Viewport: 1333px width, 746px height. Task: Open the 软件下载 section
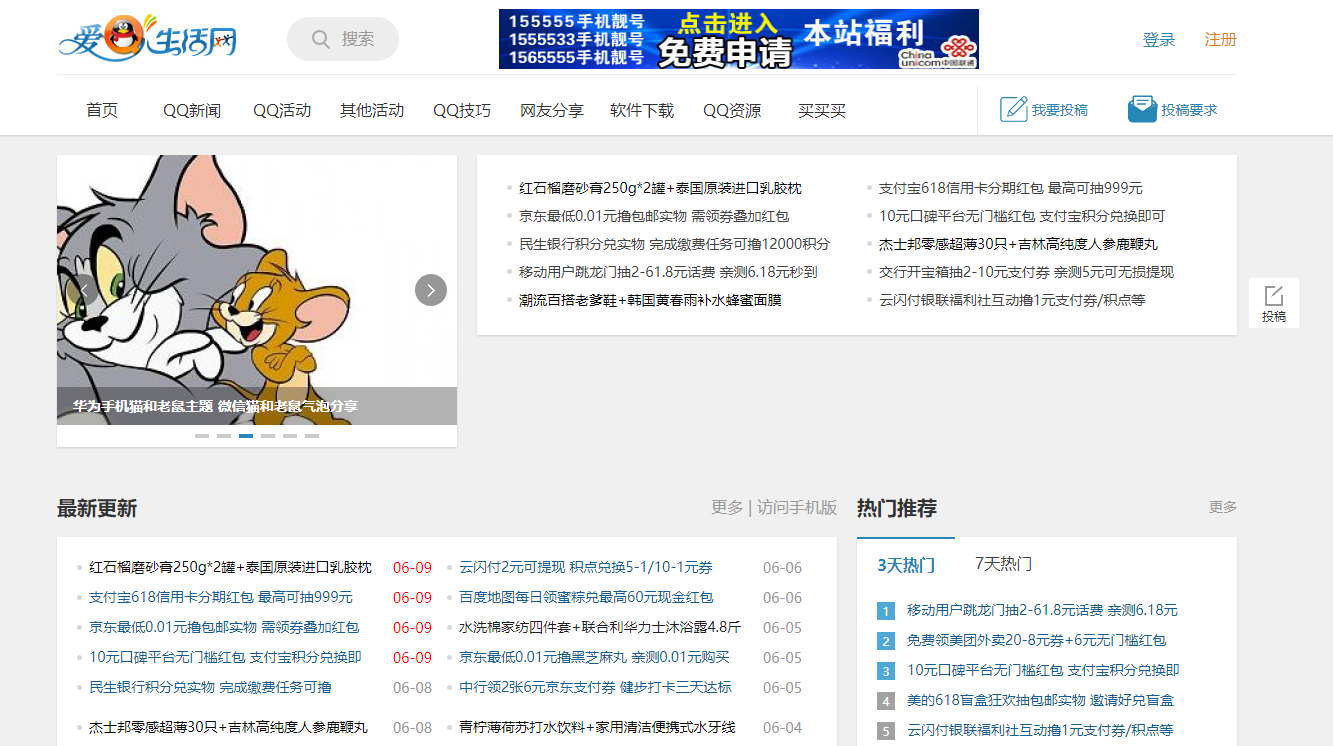[x=641, y=110]
